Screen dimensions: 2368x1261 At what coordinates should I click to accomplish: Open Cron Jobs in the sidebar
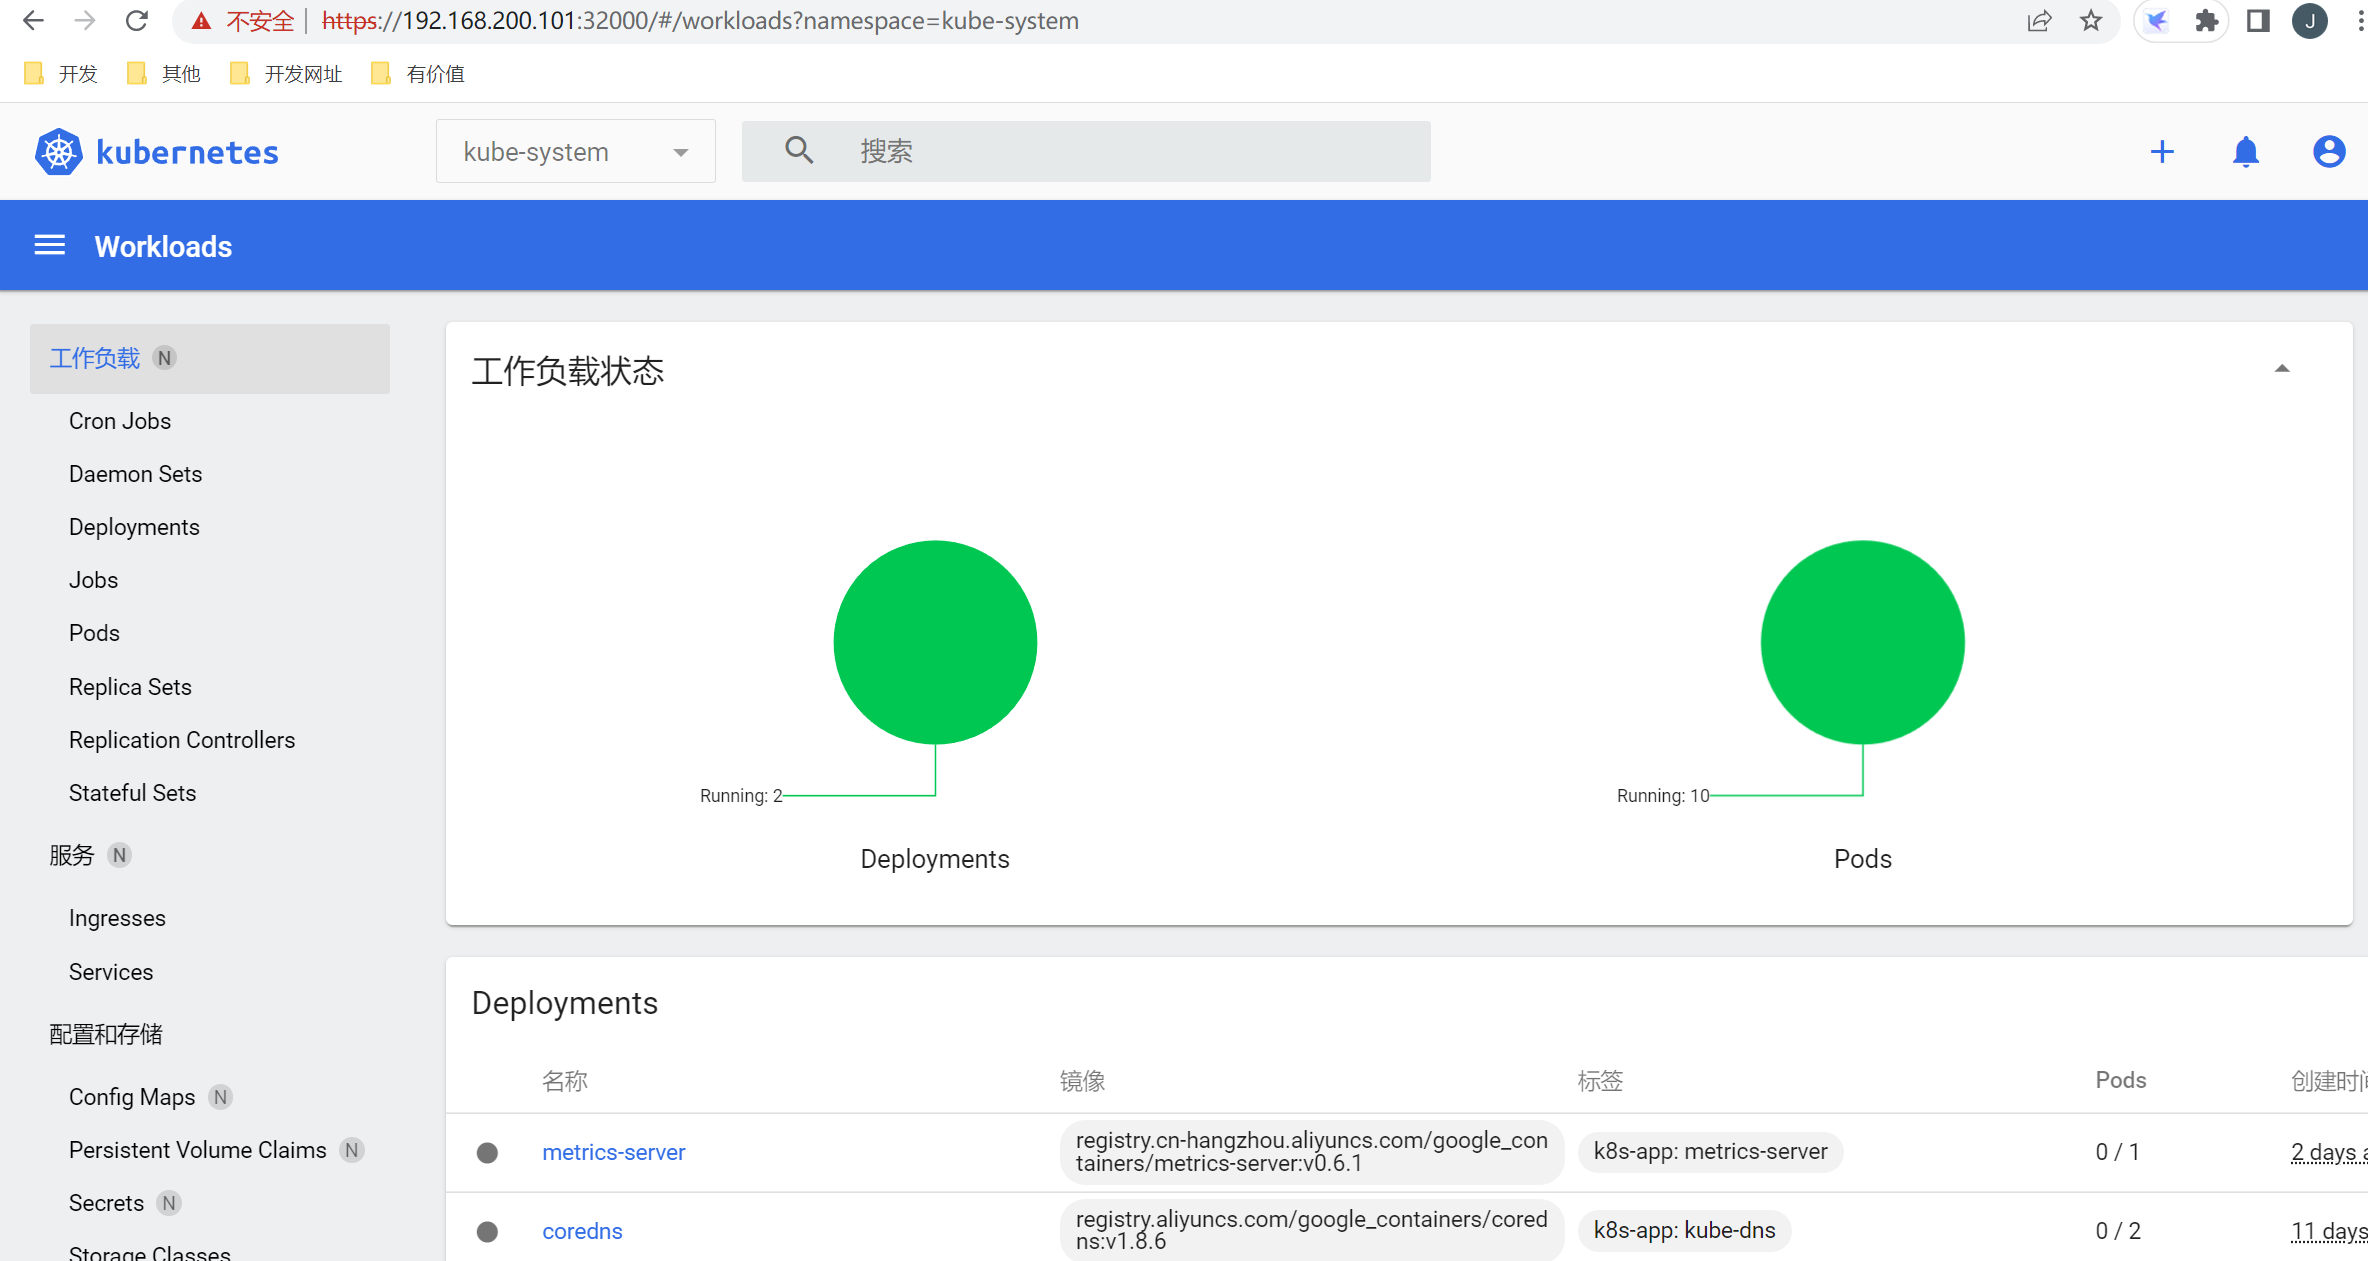click(x=120, y=421)
